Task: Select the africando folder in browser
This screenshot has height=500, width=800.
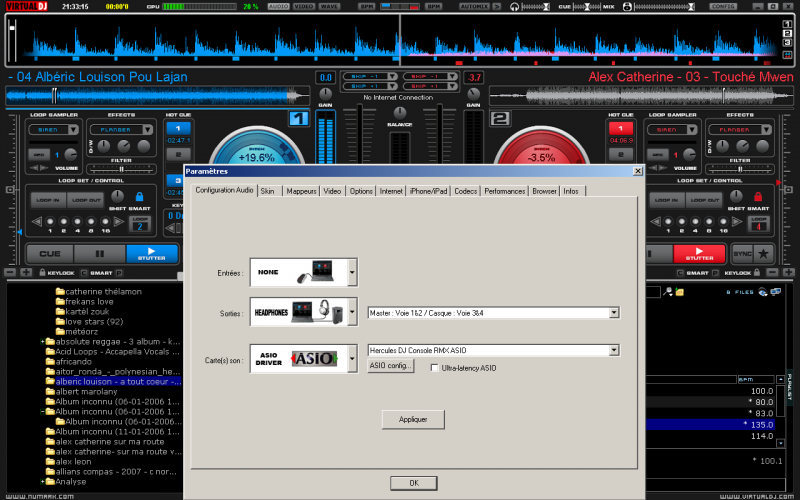Action: point(74,361)
